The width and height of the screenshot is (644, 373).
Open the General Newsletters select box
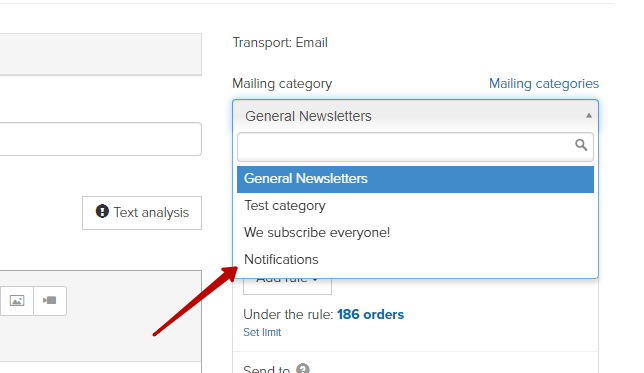pos(415,116)
